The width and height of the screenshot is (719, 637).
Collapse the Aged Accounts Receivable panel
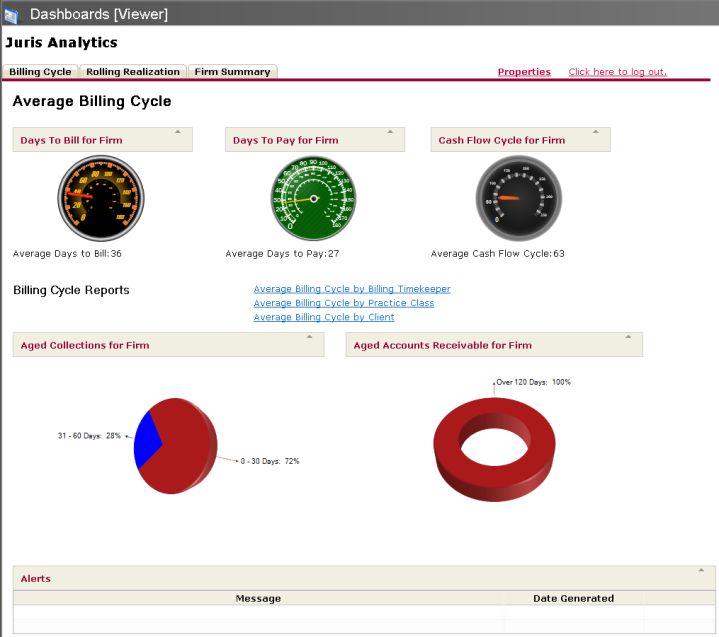[x=628, y=337]
